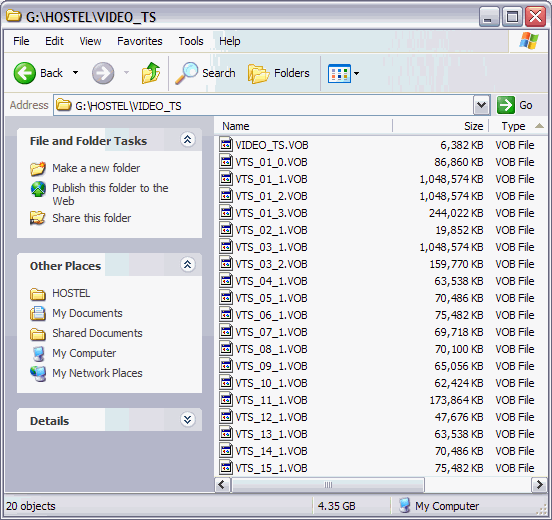The image size is (552, 520).
Task: Click the Share this folder link
Action: [x=92, y=218]
